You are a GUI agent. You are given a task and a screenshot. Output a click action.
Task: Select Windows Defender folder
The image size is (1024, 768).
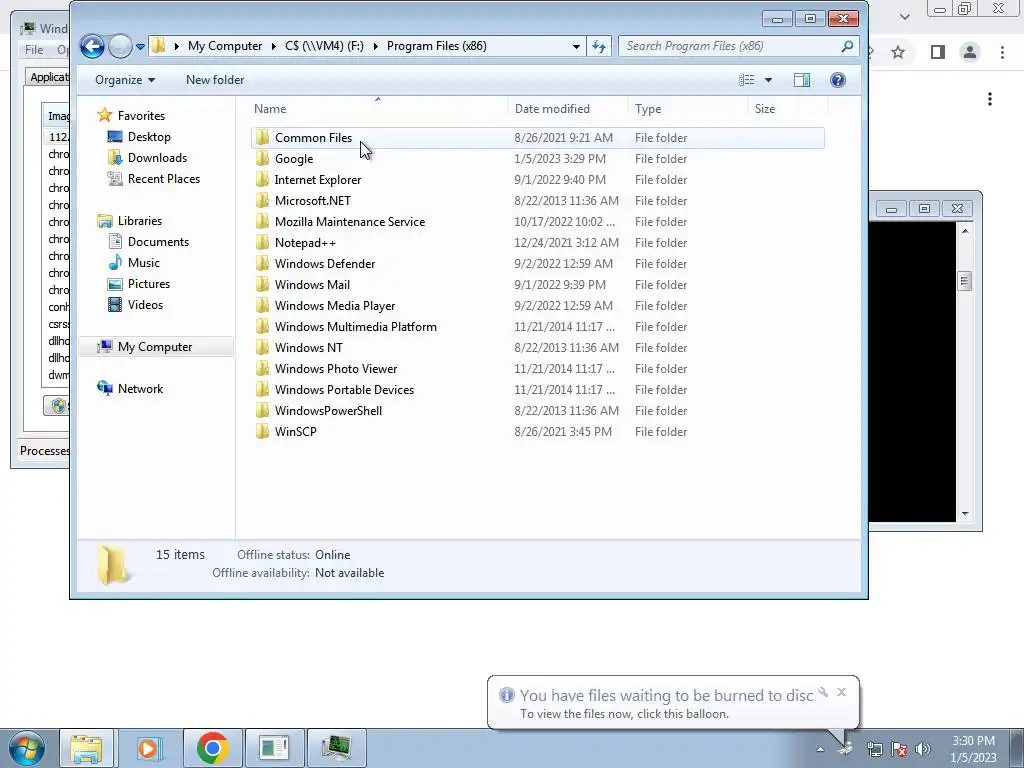tap(325, 264)
